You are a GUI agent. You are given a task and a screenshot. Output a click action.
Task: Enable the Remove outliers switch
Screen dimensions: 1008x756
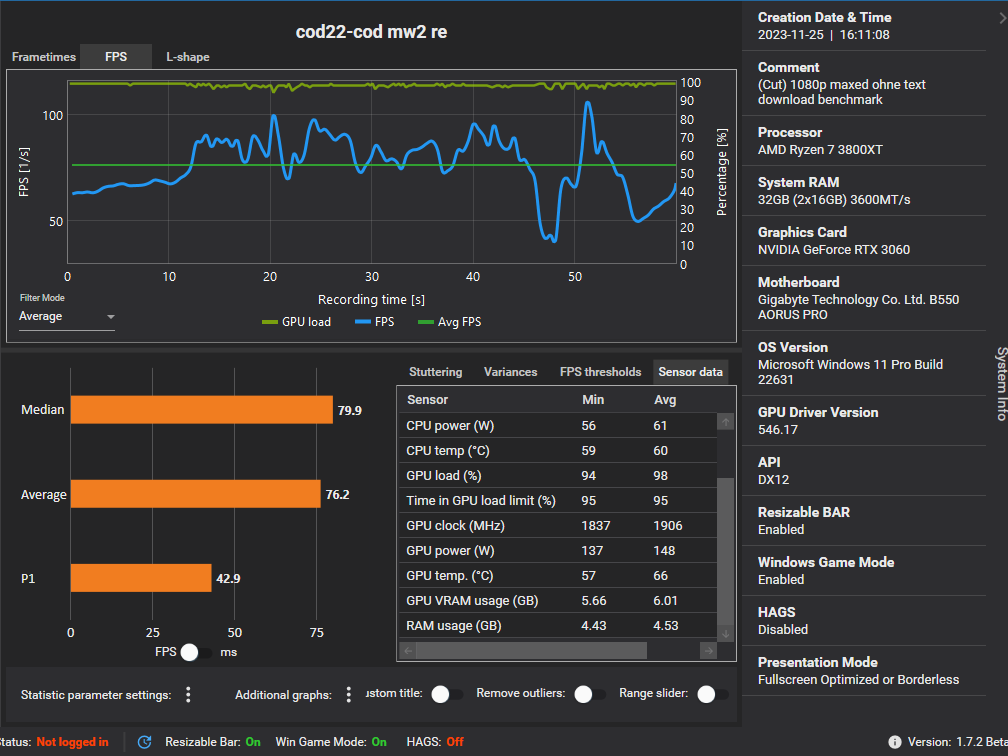[590, 694]
